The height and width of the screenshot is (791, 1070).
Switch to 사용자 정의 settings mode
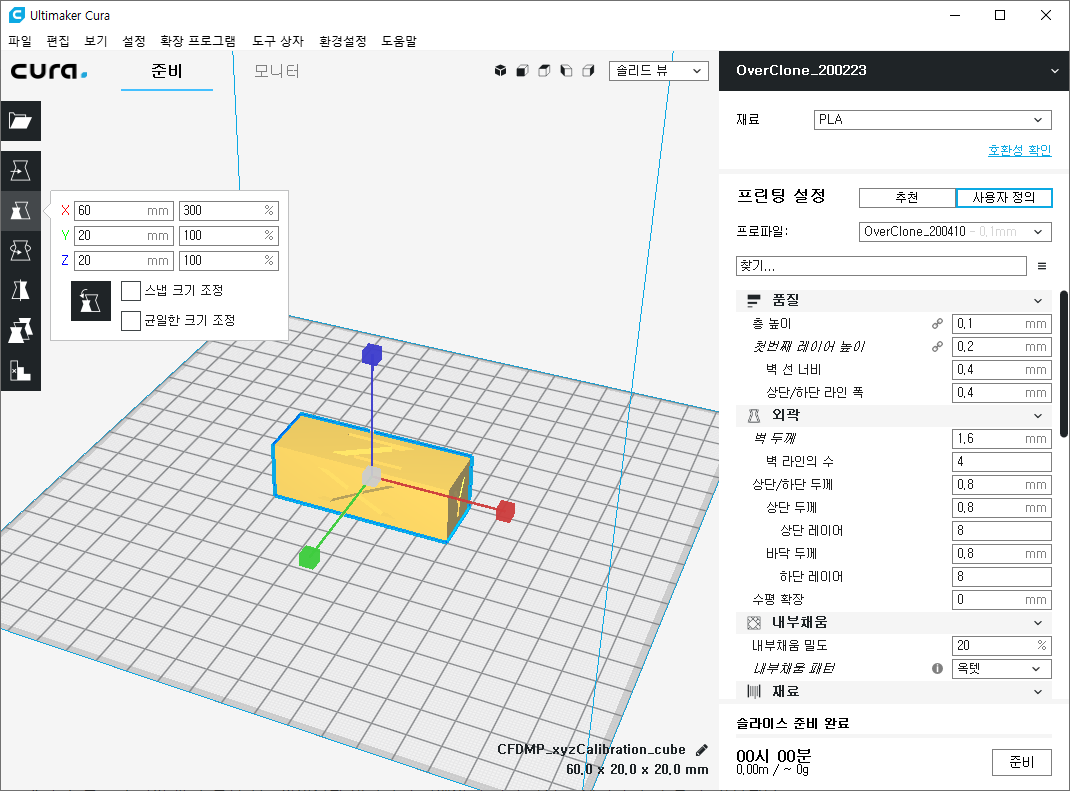[1004, 198]
